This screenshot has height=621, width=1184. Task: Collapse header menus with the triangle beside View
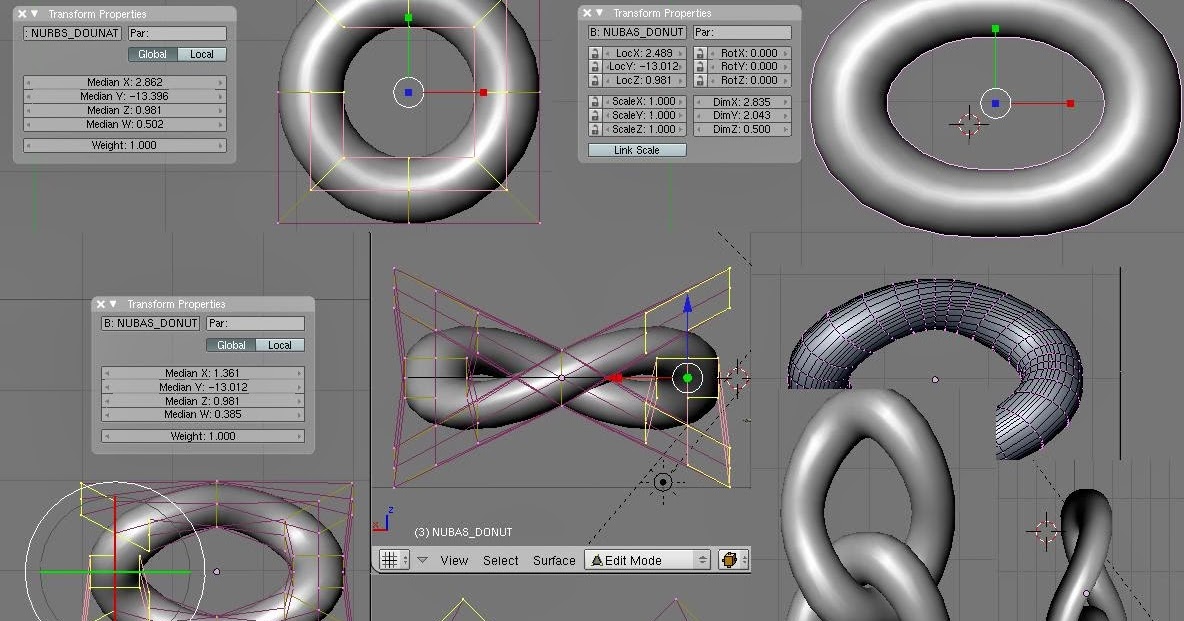(423, 560)
